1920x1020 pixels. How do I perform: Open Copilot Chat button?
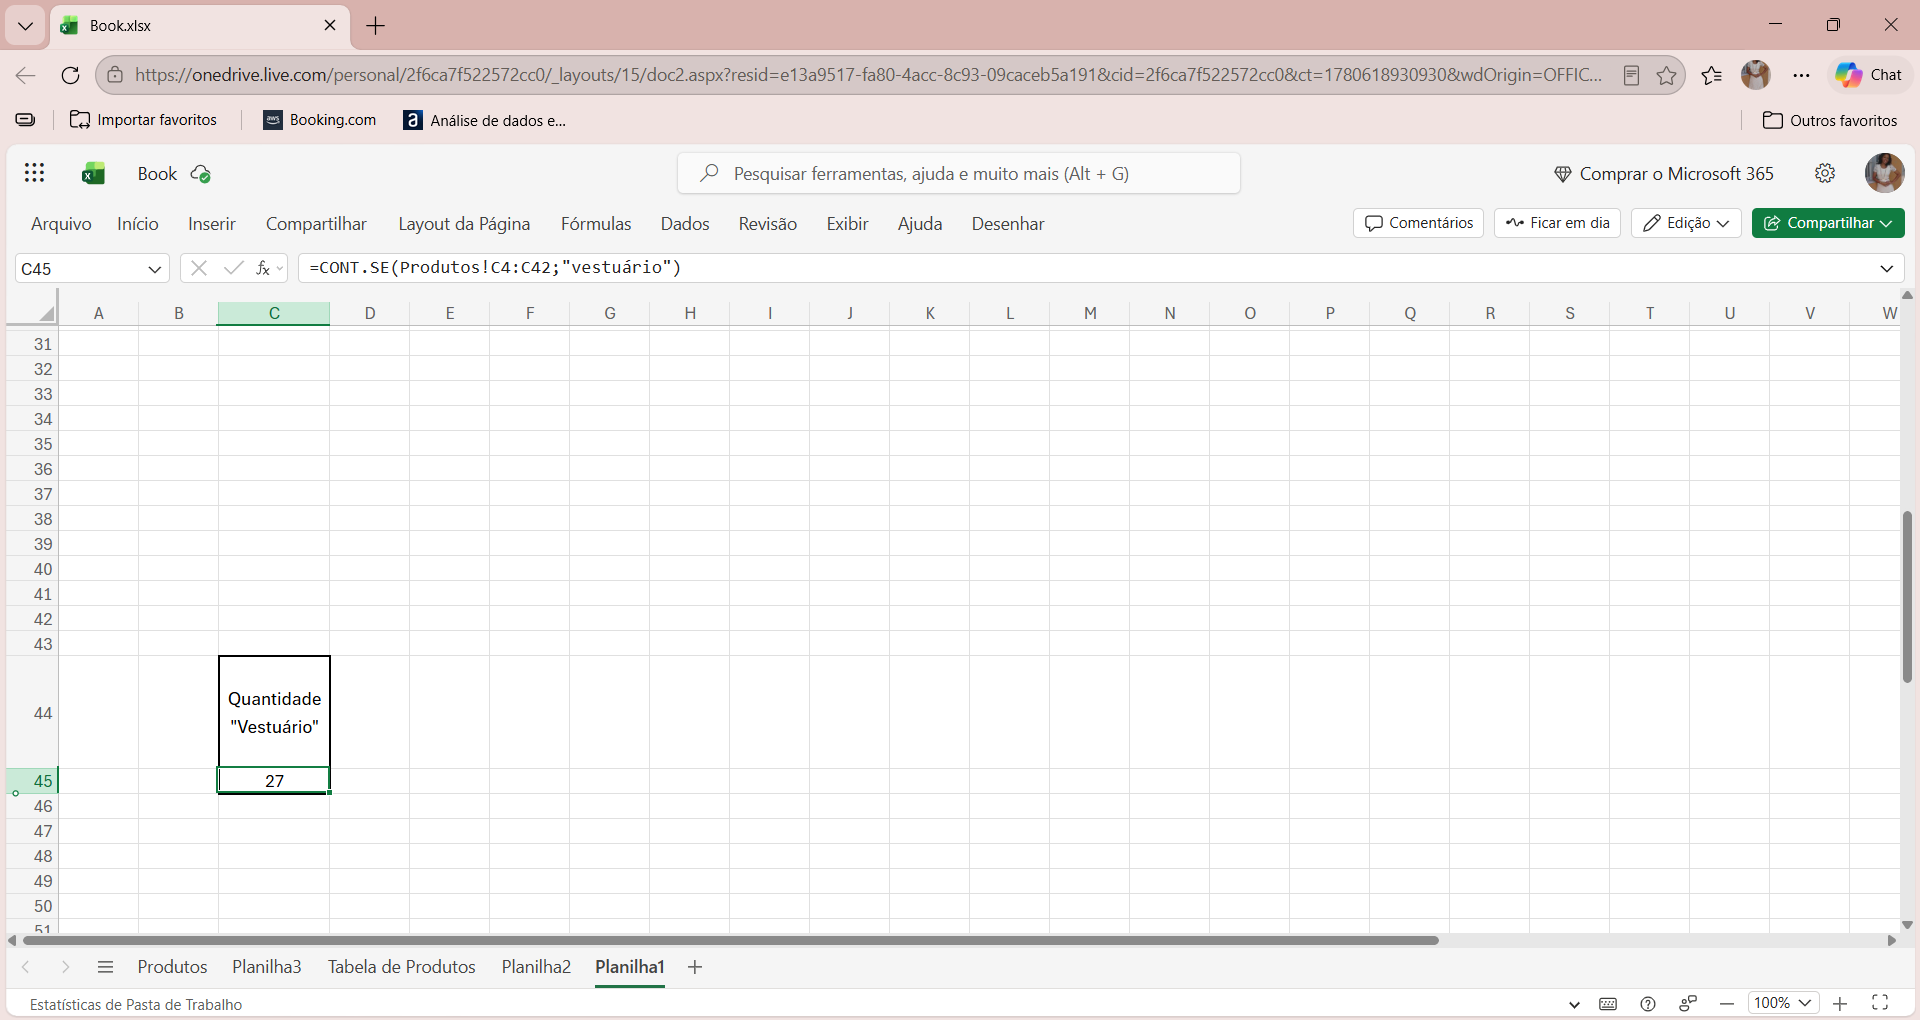point(1869,75)
